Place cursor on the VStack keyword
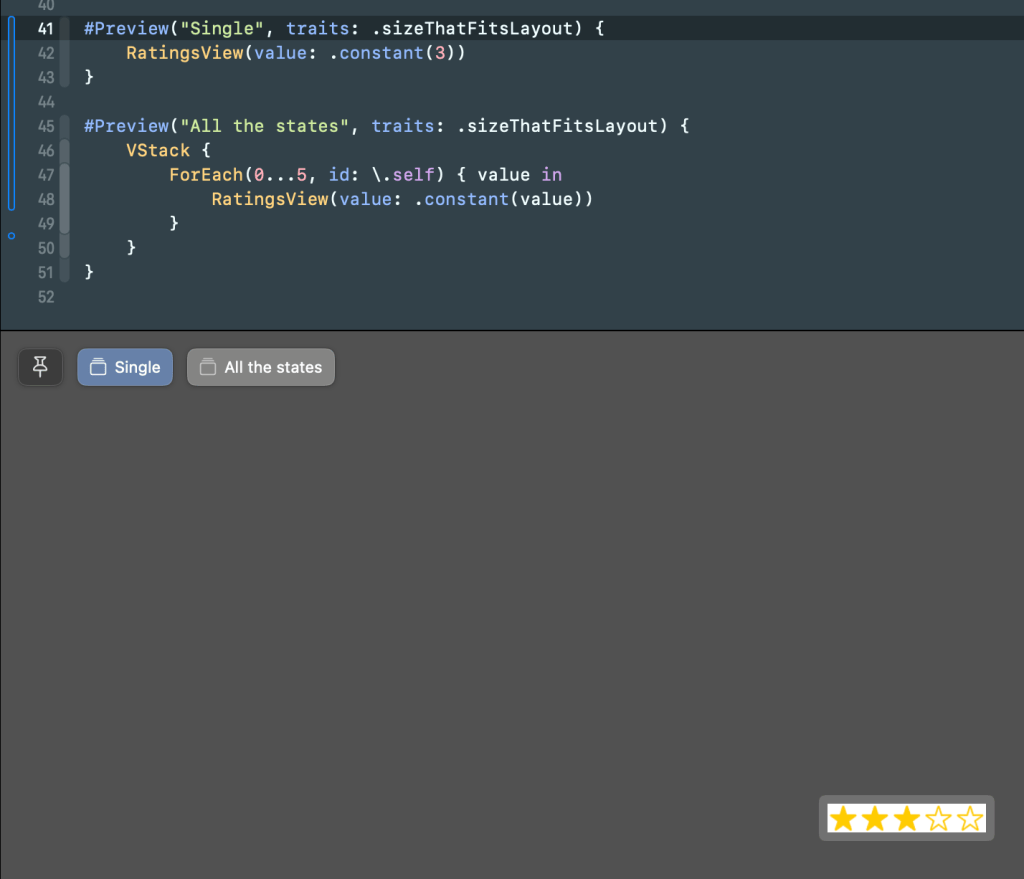 click(158, 150)
